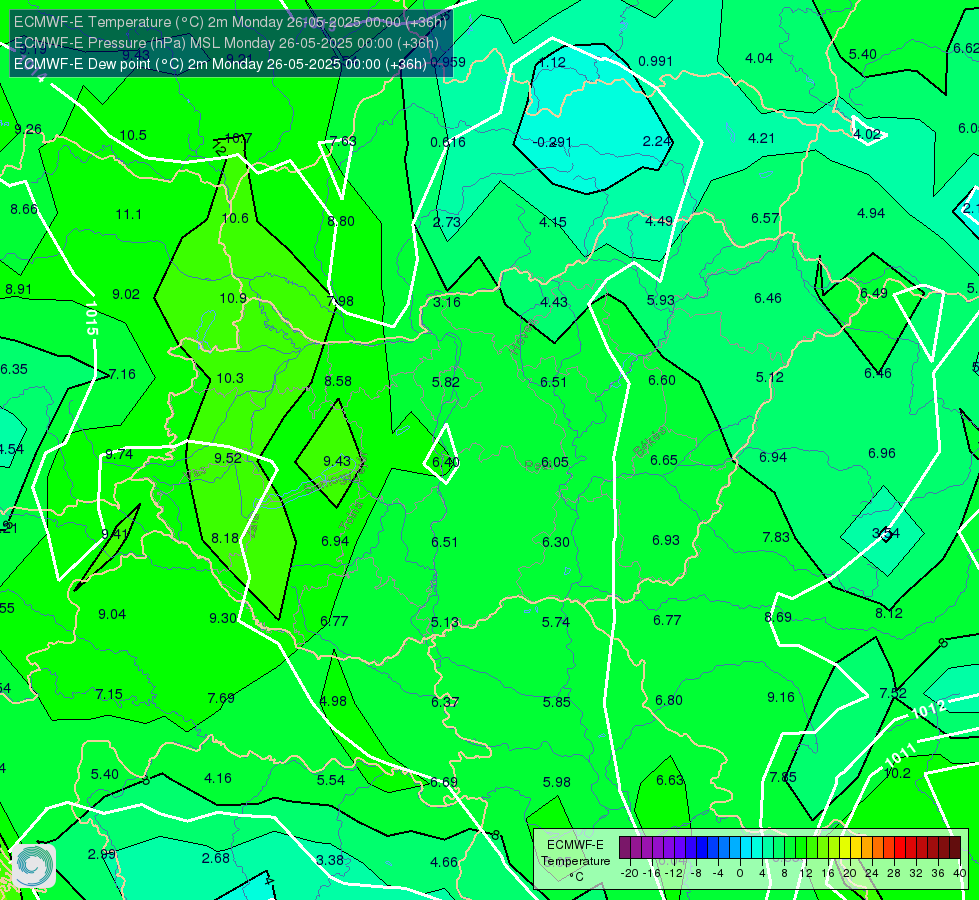This screenshot has height=900, width=979.
Task: Click the 6.40 value inside the small white polygon
Action: point(446,462)
